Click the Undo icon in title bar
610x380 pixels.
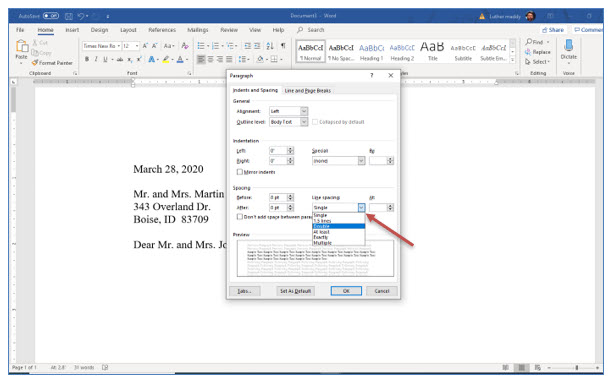(x=81, y=16)
